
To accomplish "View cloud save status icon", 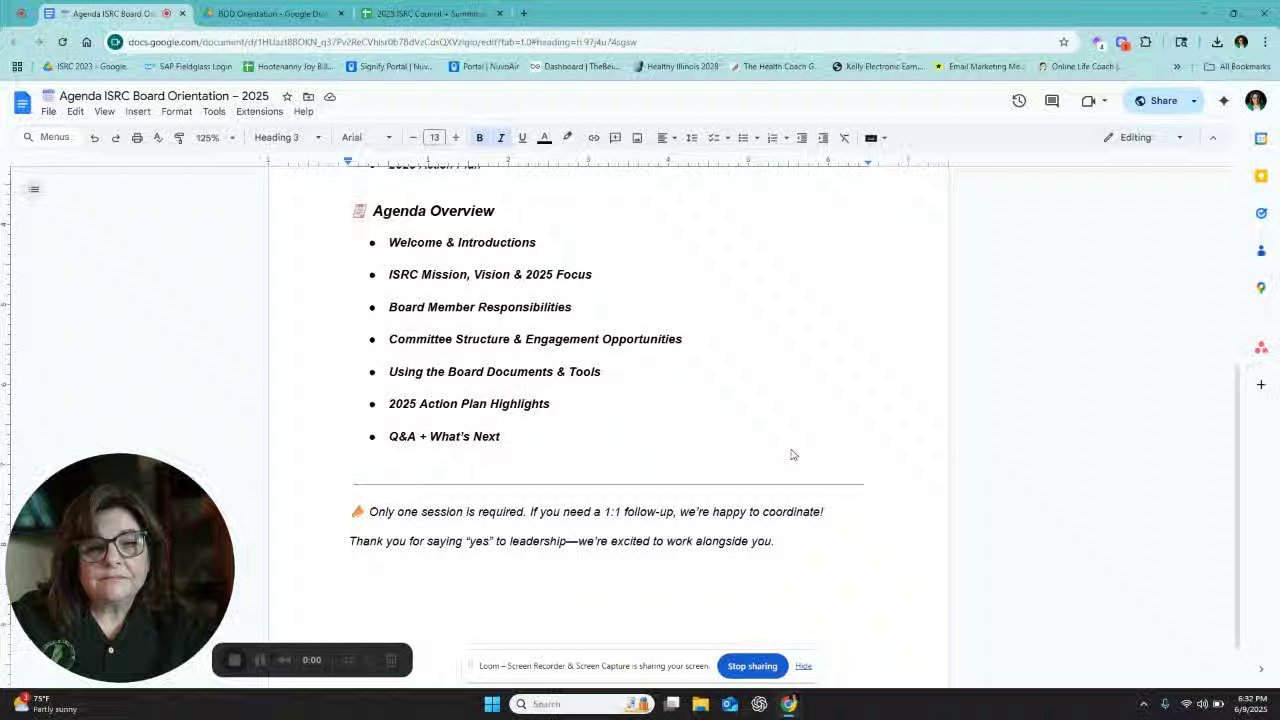I will (x=330, y=96).
